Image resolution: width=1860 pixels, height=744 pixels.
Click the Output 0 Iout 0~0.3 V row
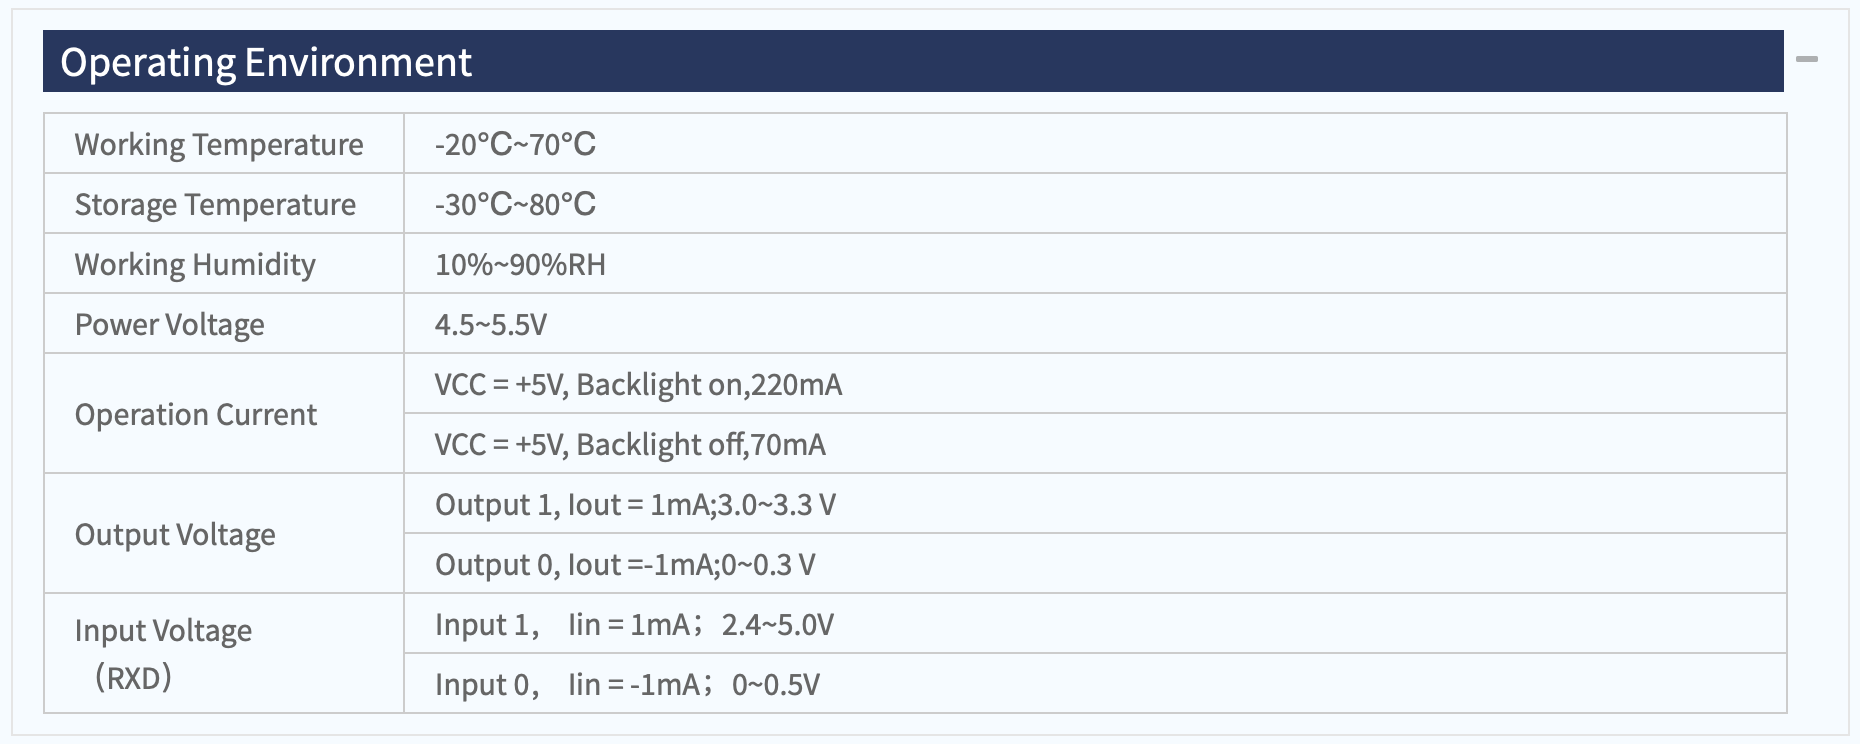pyautogui.click(x=1095, y=563)
